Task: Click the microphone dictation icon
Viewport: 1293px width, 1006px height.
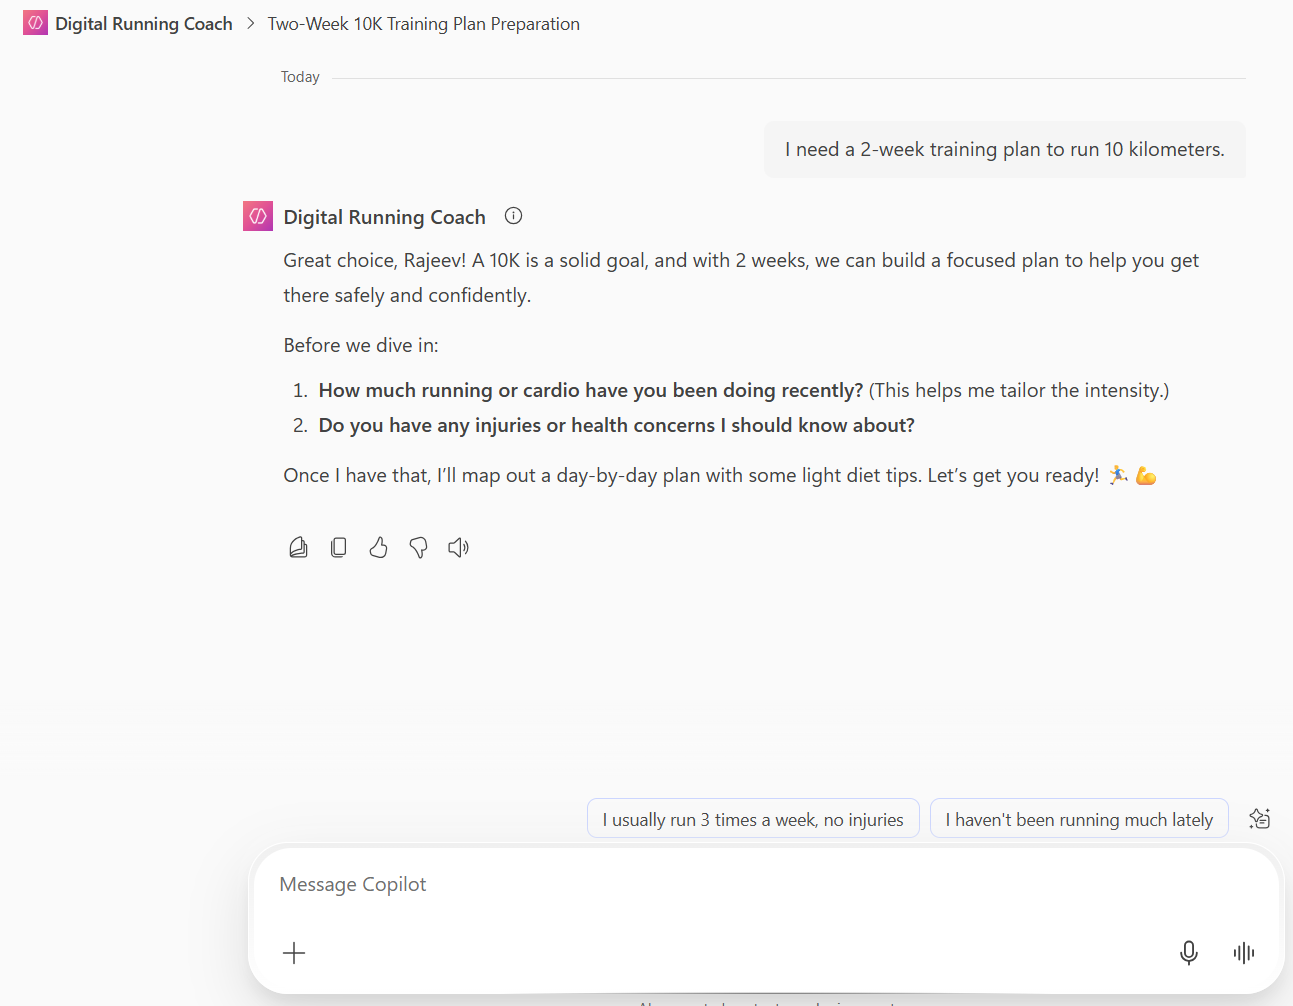Action: (1188, 953)
